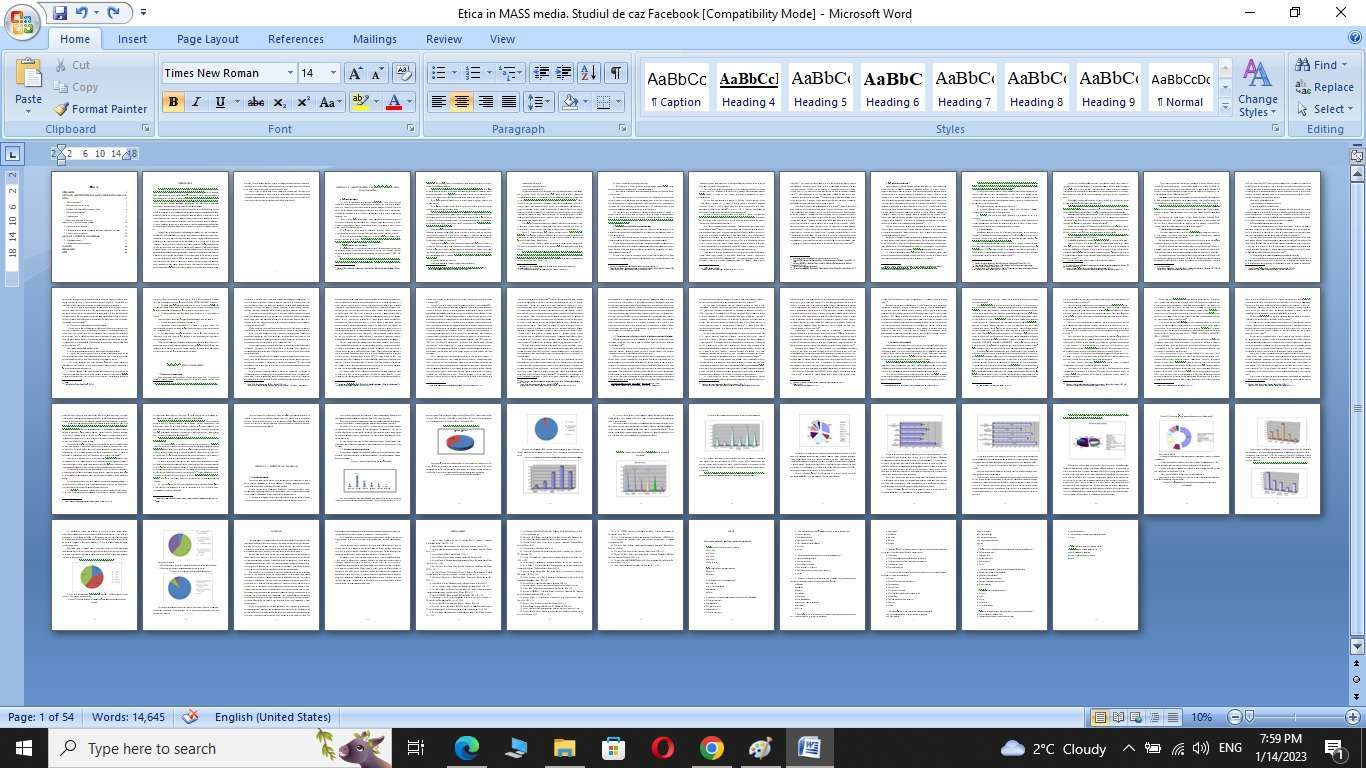Expand the Styles gallery more arrow
Image resolution: width=1366 pixels, height=768 pixels.
pyautogui.click(x=1225, y=106)
